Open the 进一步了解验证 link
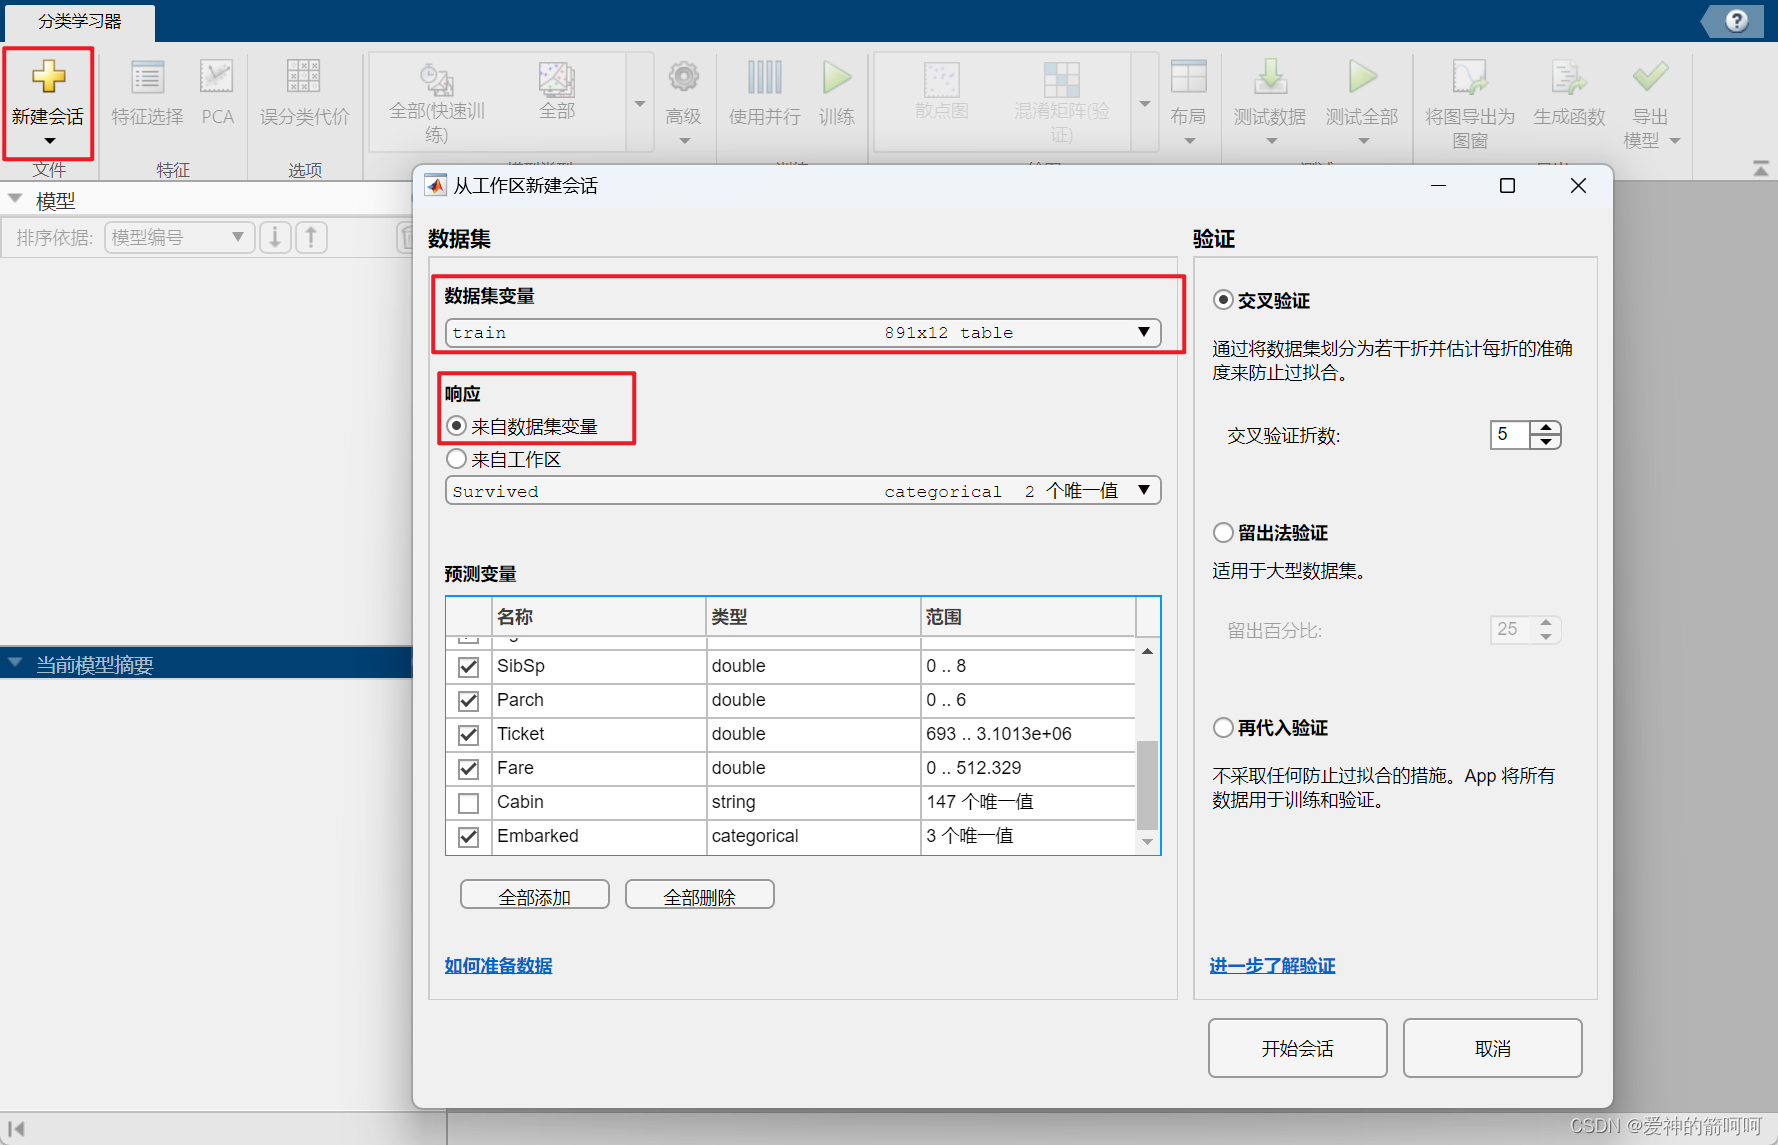1778x1145 pixels. tap(1272, 965)
